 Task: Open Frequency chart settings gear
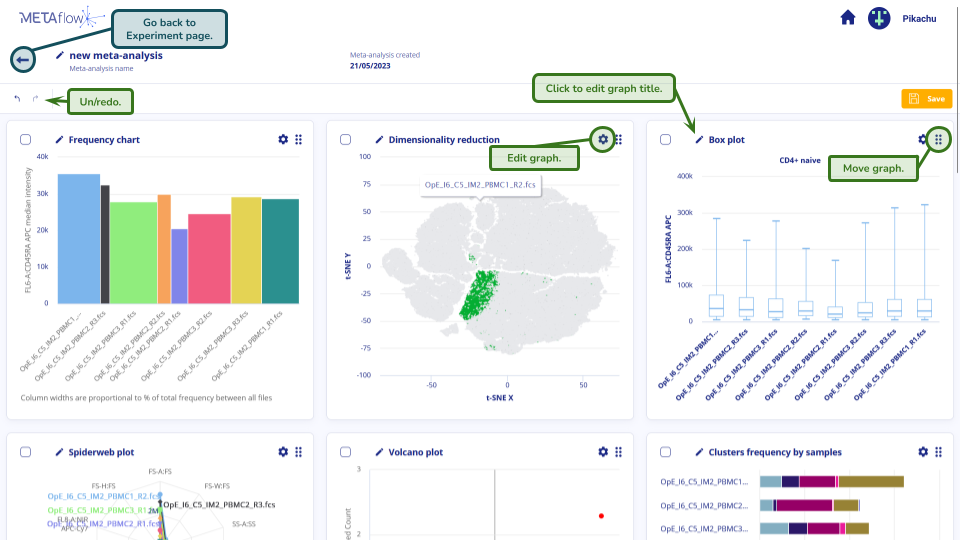pos(283,140)
